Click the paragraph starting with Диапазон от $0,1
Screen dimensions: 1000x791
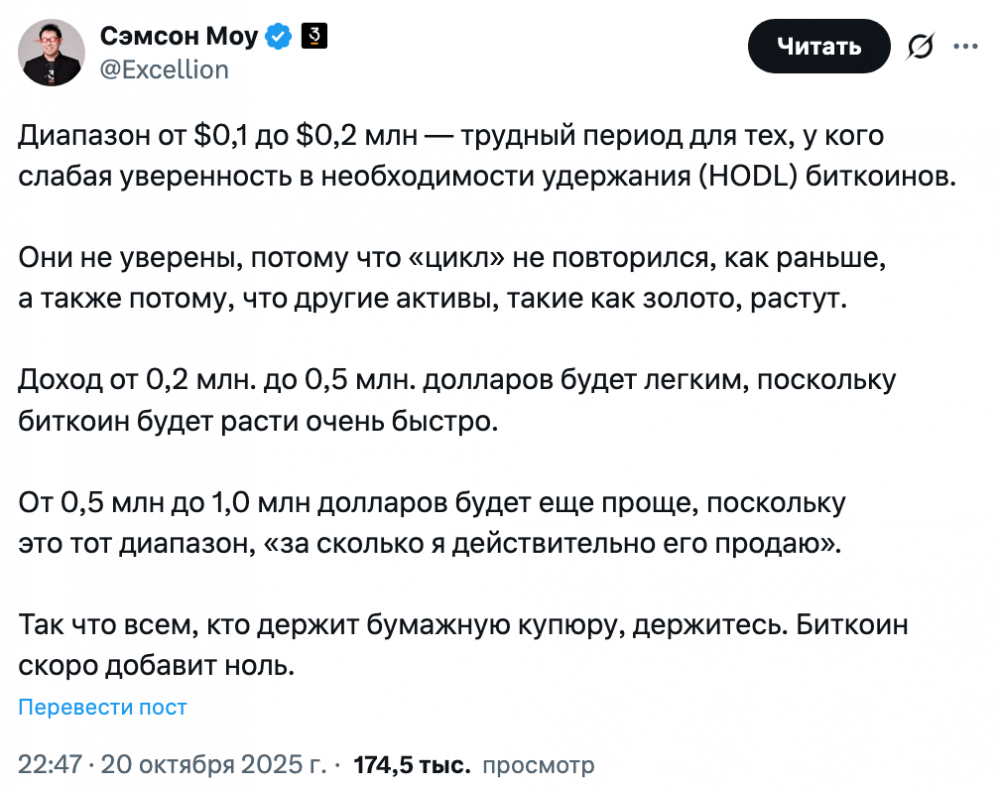tap(450, 155)
